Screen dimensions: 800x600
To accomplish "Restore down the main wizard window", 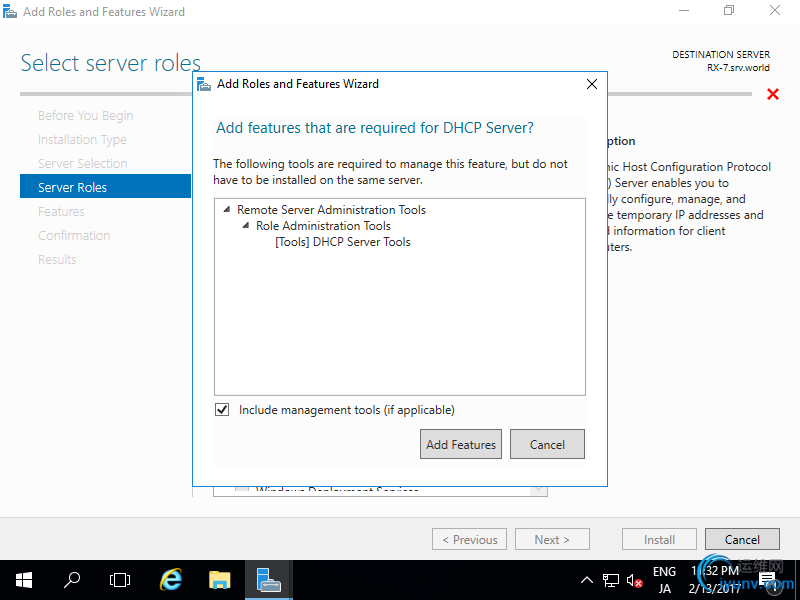I will click(x=729, y=11).
